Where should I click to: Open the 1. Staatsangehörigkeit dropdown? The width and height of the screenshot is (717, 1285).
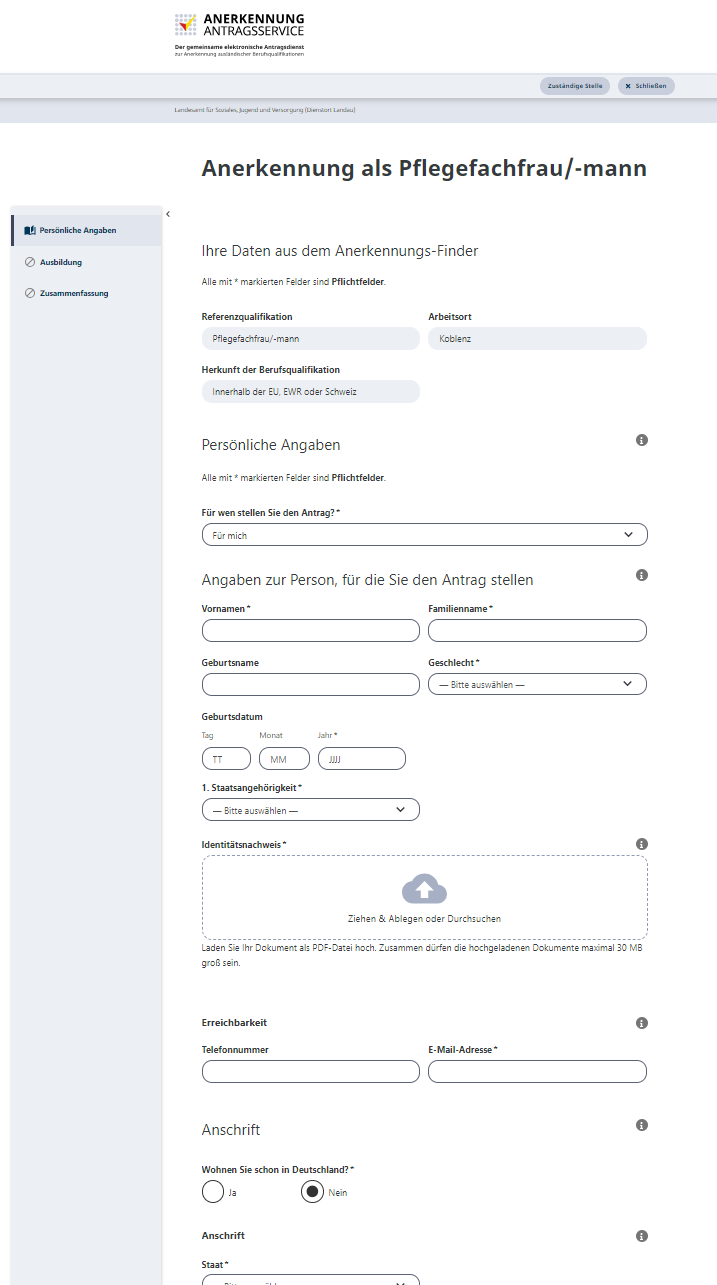tap(311, 809)
